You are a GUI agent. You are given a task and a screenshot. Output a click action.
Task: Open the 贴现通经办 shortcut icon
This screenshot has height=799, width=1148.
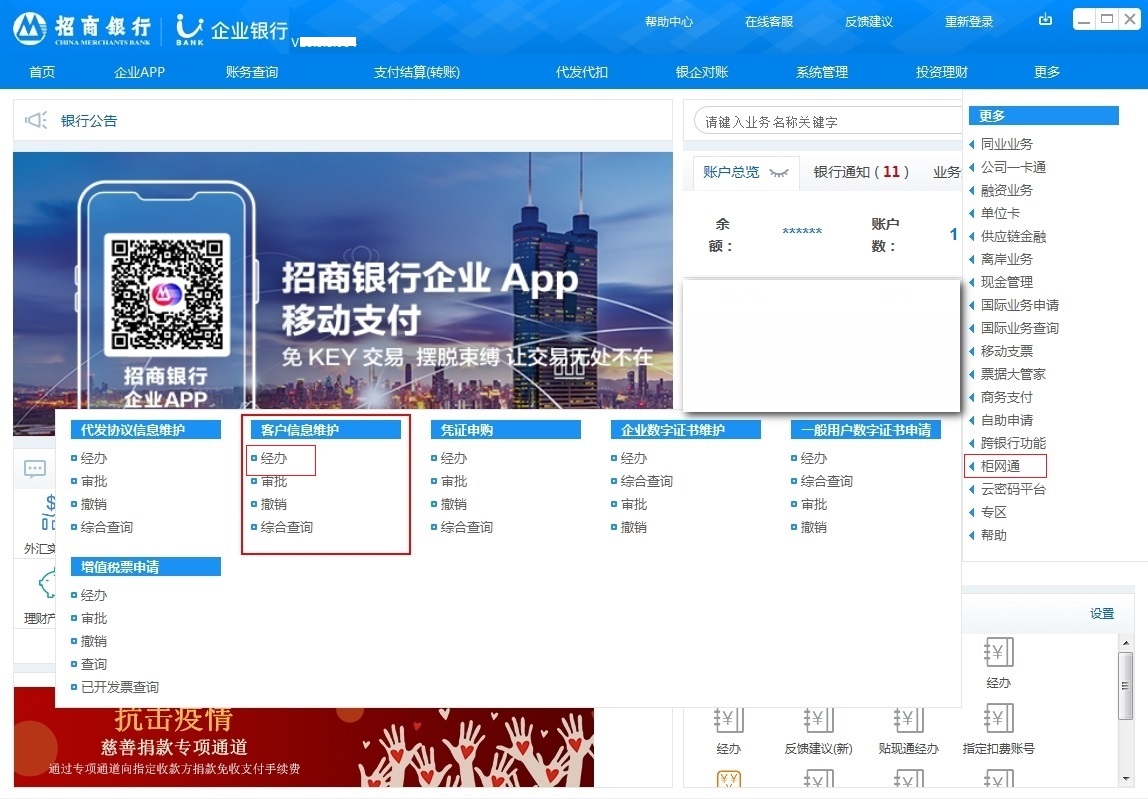tap(908, 720)
